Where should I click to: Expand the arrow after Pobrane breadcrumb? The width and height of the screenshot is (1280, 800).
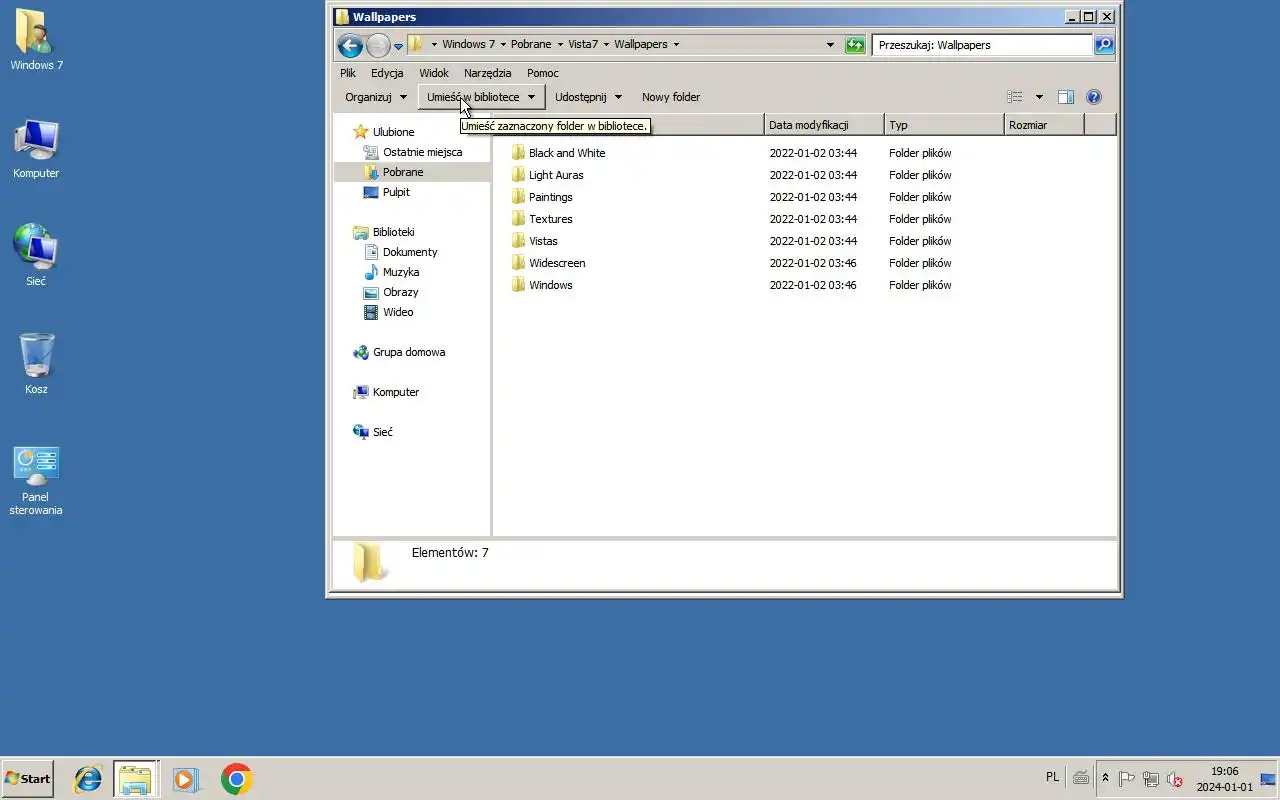(560, 45)
